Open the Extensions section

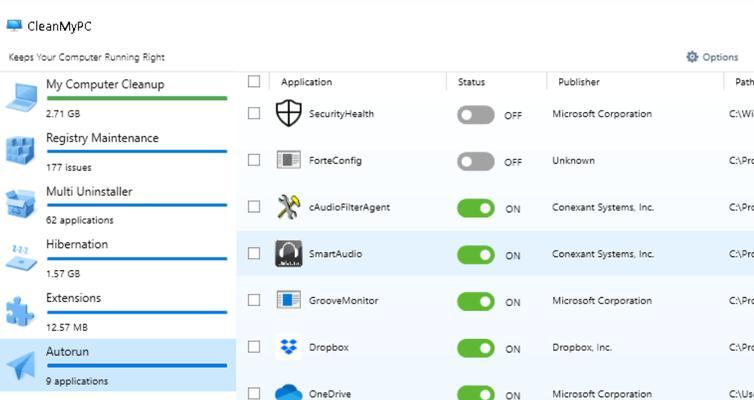click(x=118, y=312)
